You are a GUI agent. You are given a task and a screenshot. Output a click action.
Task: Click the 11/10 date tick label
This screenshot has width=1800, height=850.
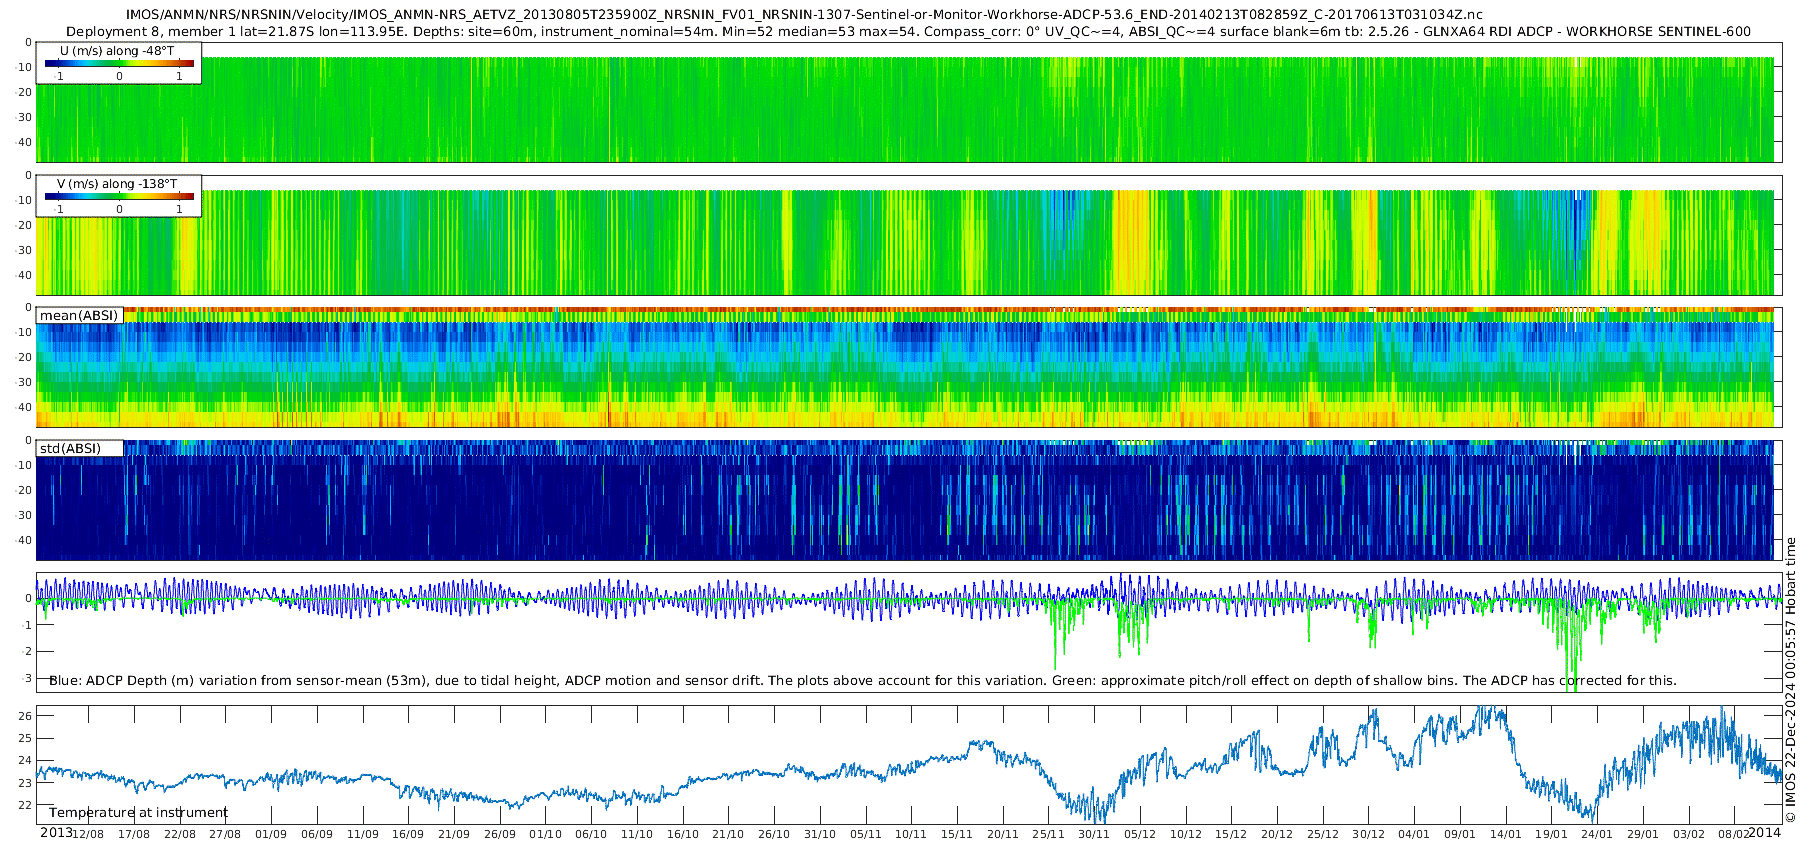(637, 834)
